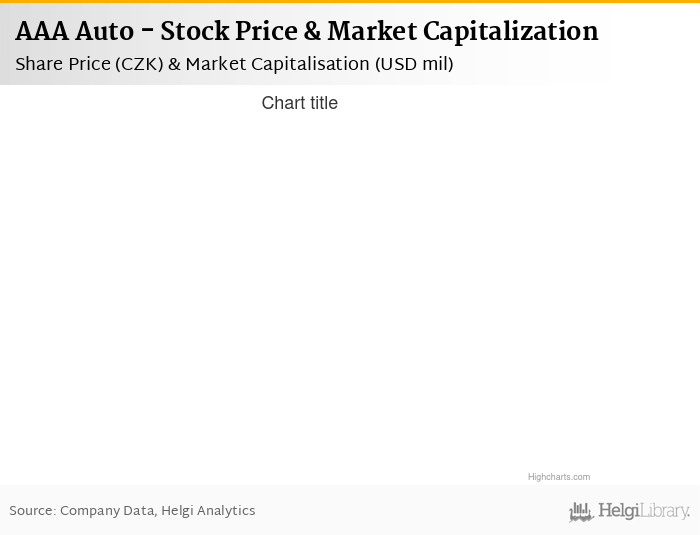Click the main heading 'AAA Auto - Stock Price'

click(x=200, y=32)
